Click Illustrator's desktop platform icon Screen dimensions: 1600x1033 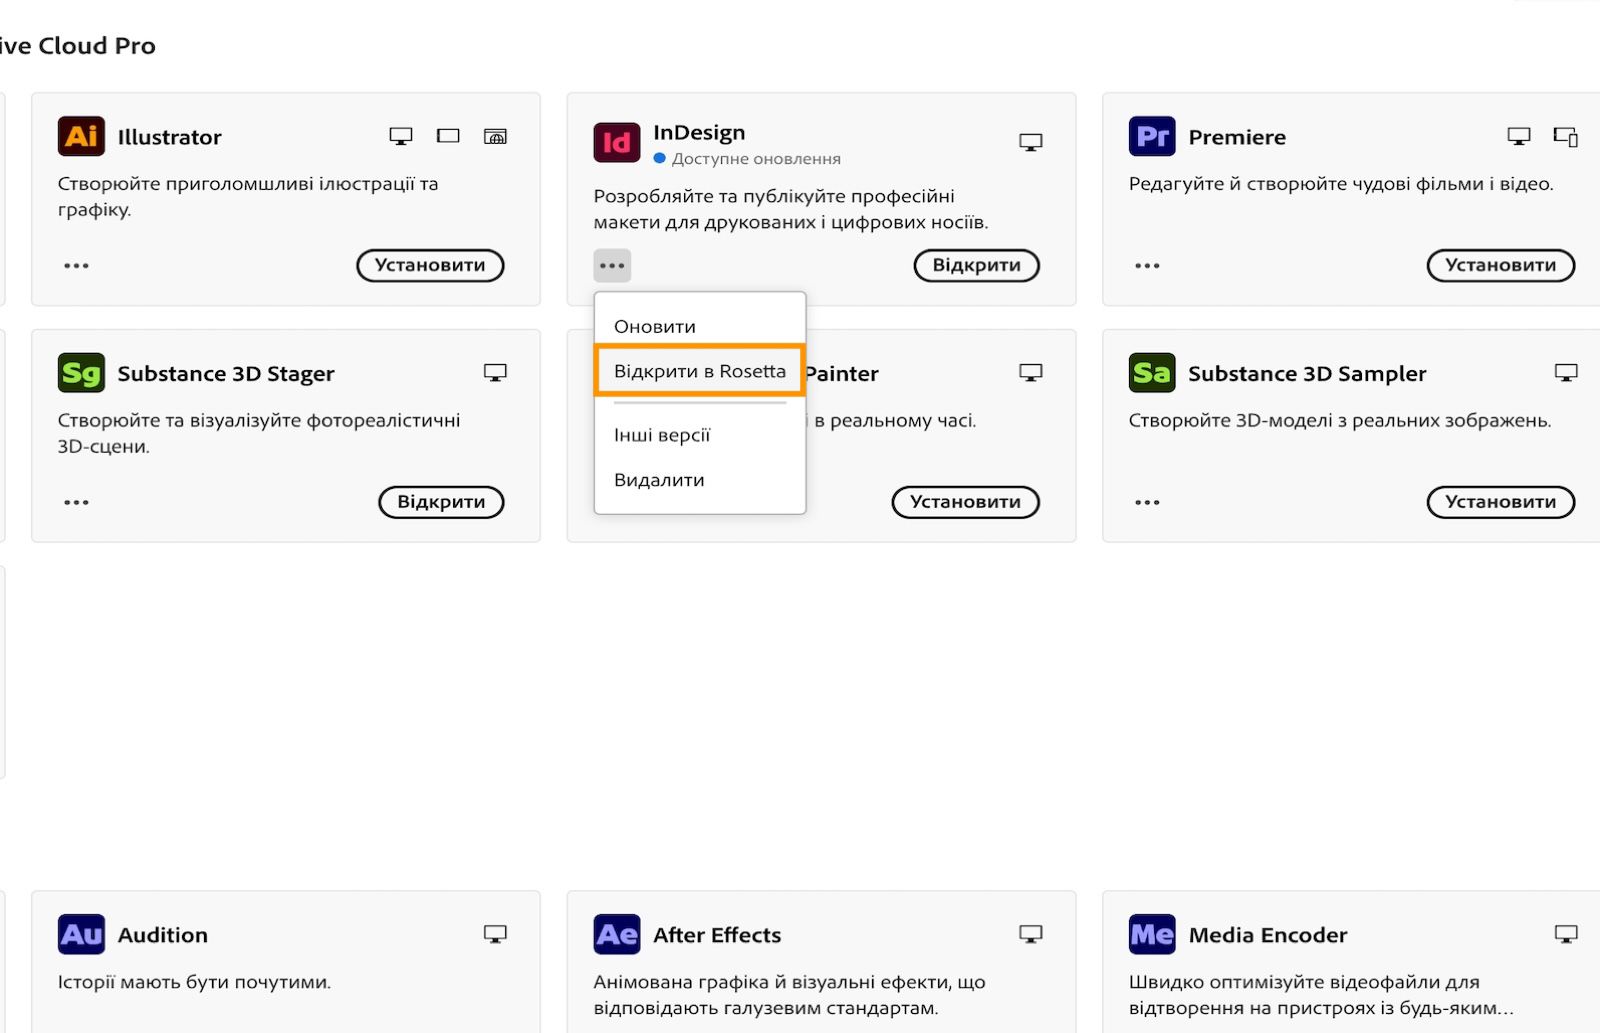(401, 136)
